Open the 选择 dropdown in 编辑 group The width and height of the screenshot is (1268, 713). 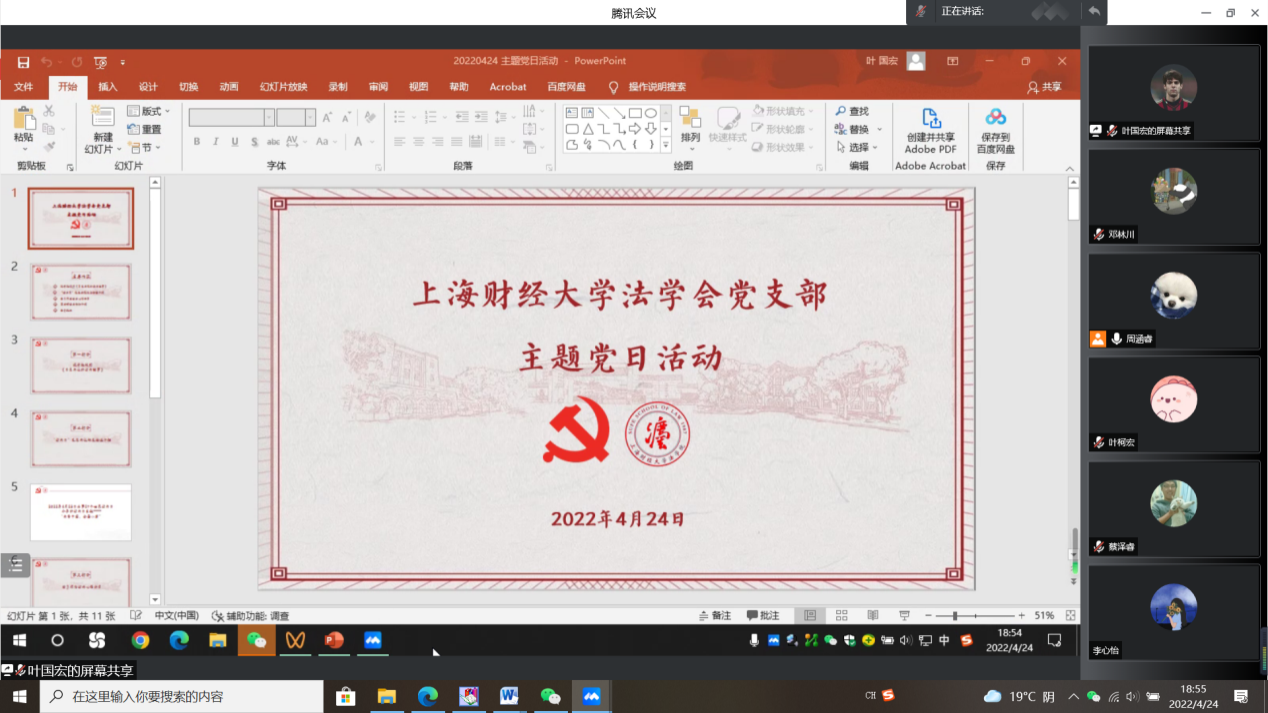(859, 148)
